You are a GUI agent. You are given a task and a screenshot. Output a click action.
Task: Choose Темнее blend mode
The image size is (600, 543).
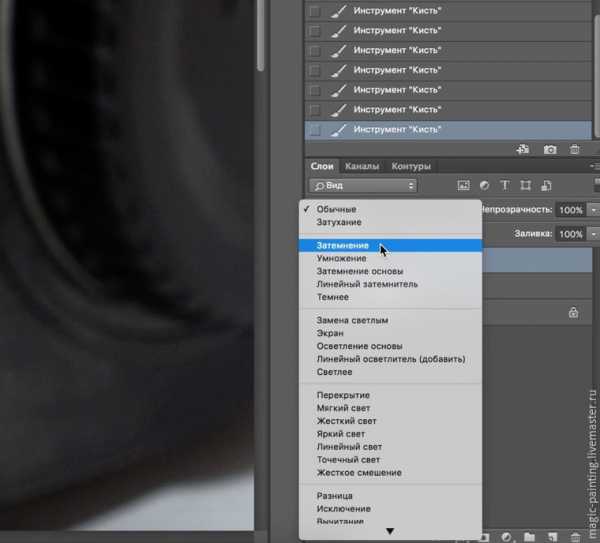pos(390,297)
